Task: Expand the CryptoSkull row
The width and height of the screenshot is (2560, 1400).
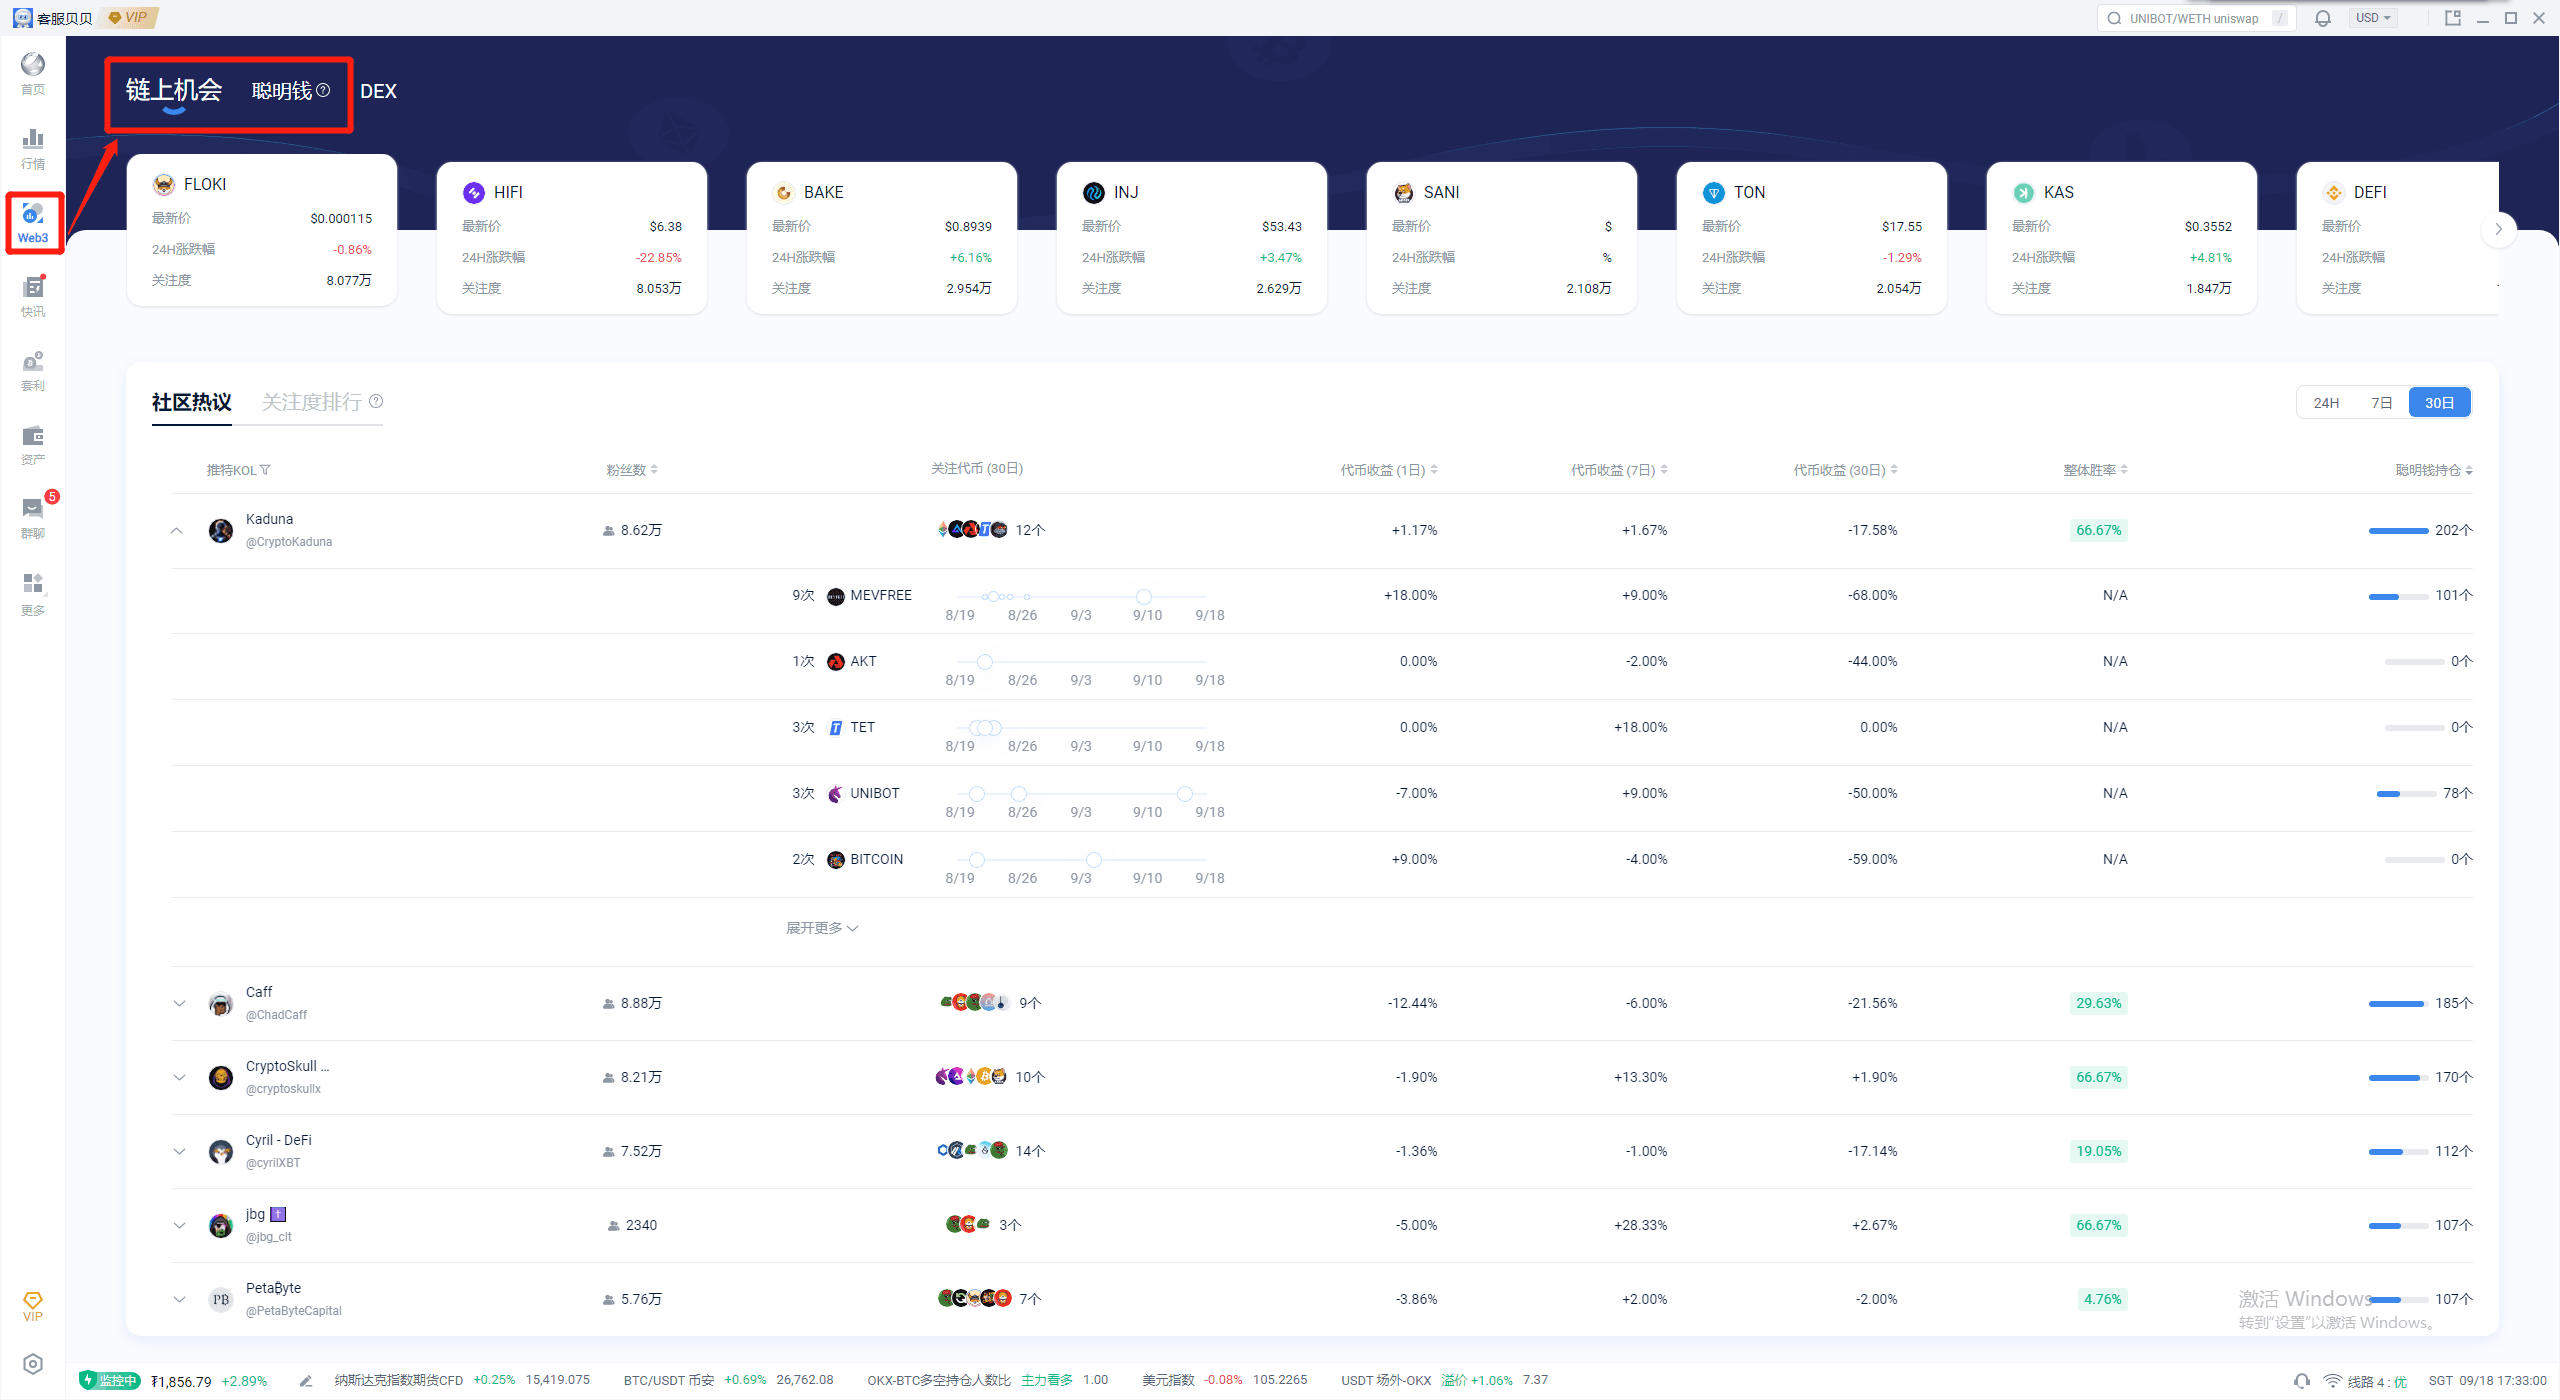Action: coord(179,1078)
